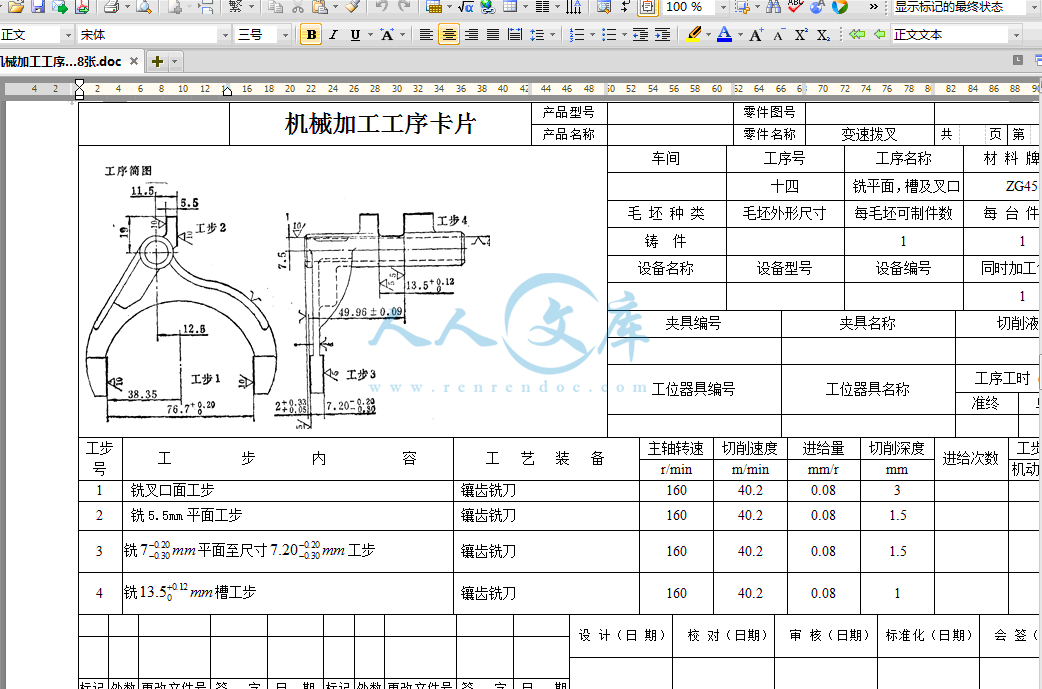This screenshot has width=1042, height=689.
Task: Export the document as PDF
Action: 82,7
